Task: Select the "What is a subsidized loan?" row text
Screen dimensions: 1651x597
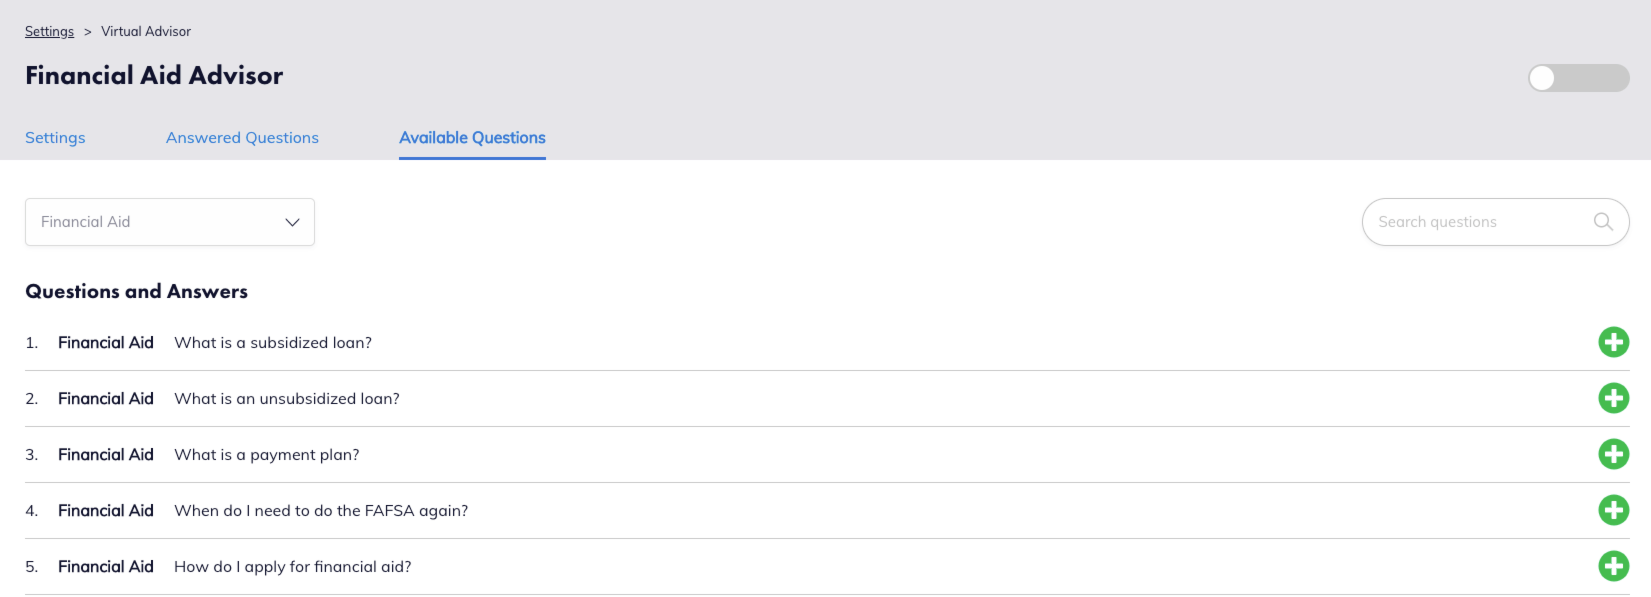Action: 273,343
